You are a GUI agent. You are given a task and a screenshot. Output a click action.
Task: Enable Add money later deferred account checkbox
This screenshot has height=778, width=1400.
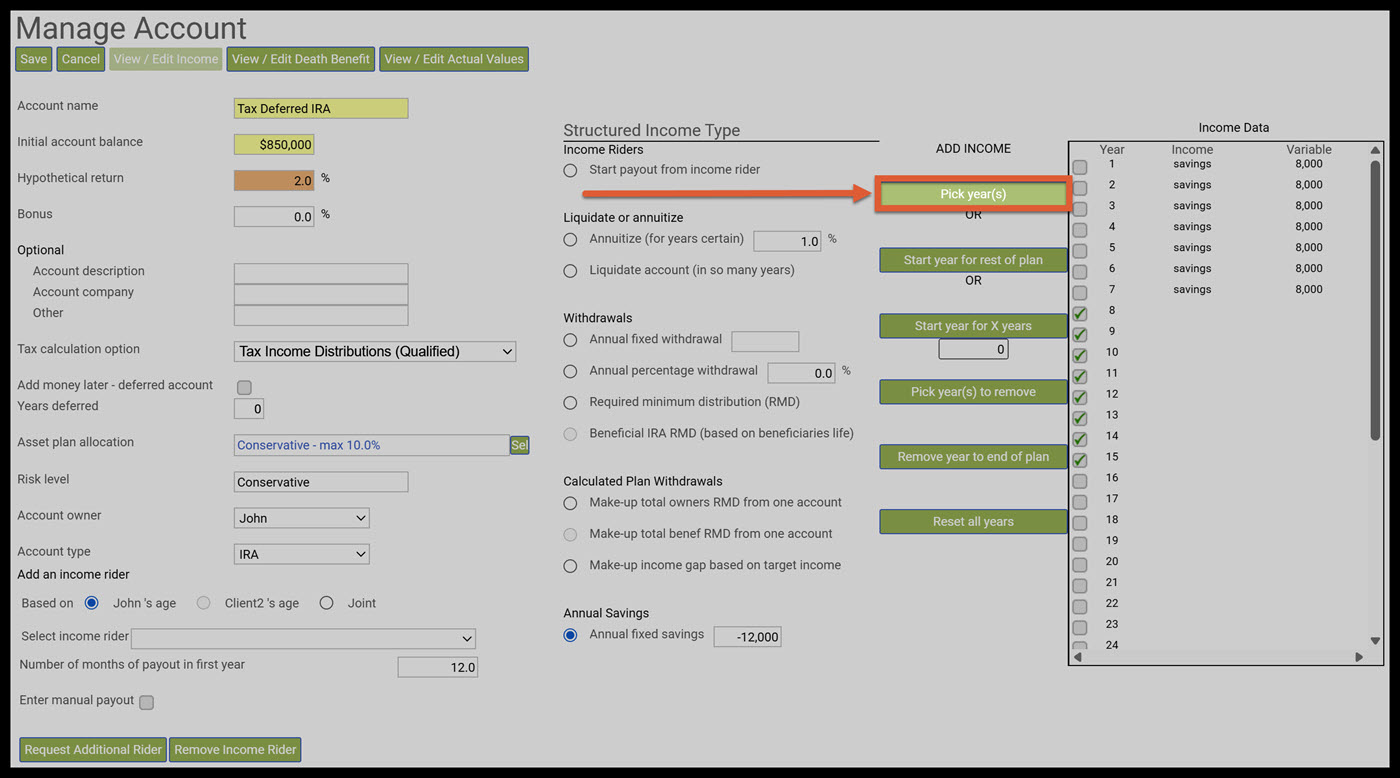[244, 387]
